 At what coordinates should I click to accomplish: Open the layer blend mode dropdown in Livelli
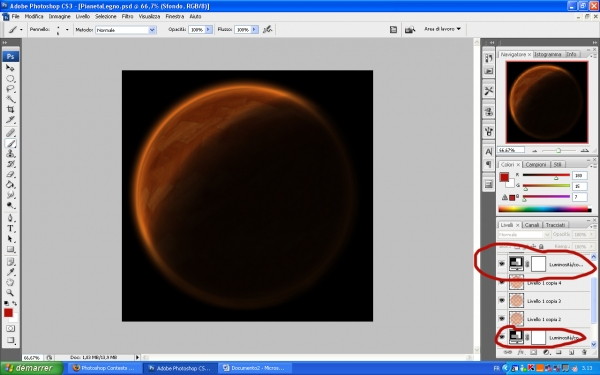point(524,234)
